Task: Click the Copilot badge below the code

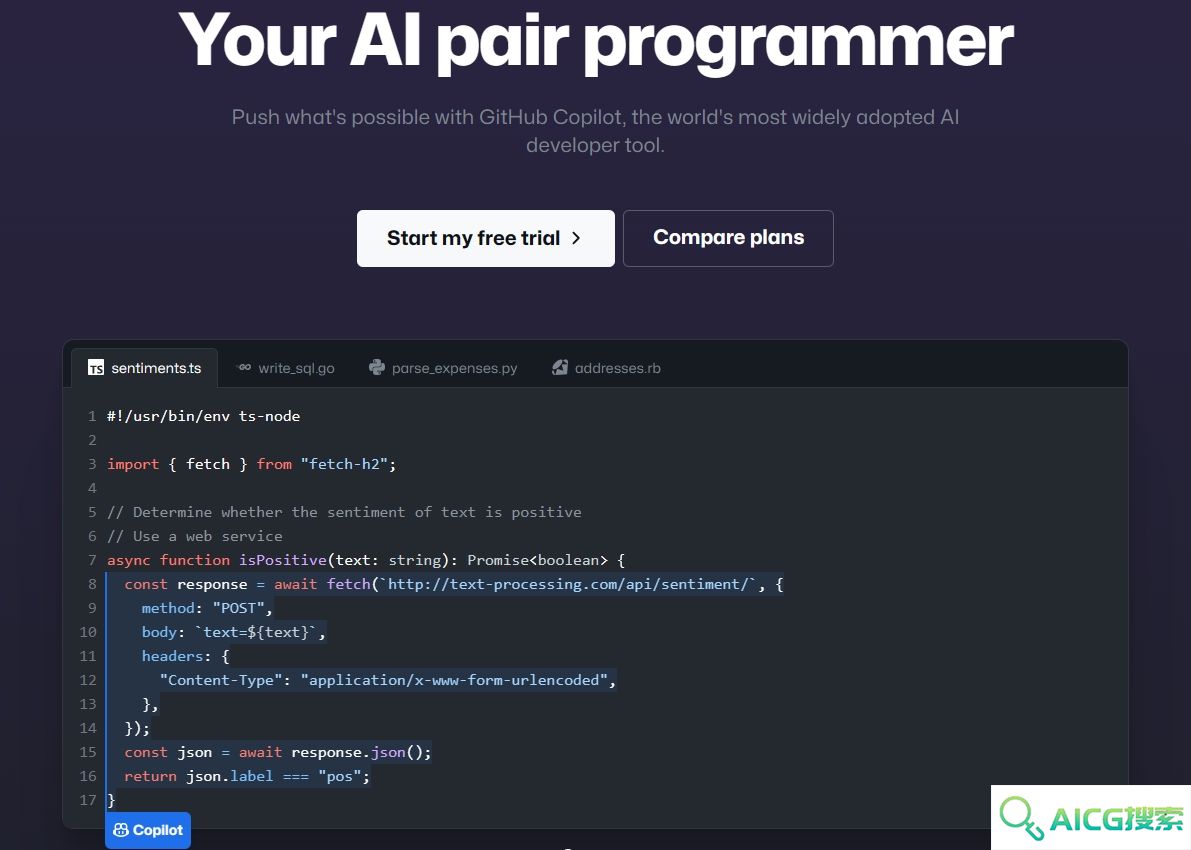Action: coord(148,830)
